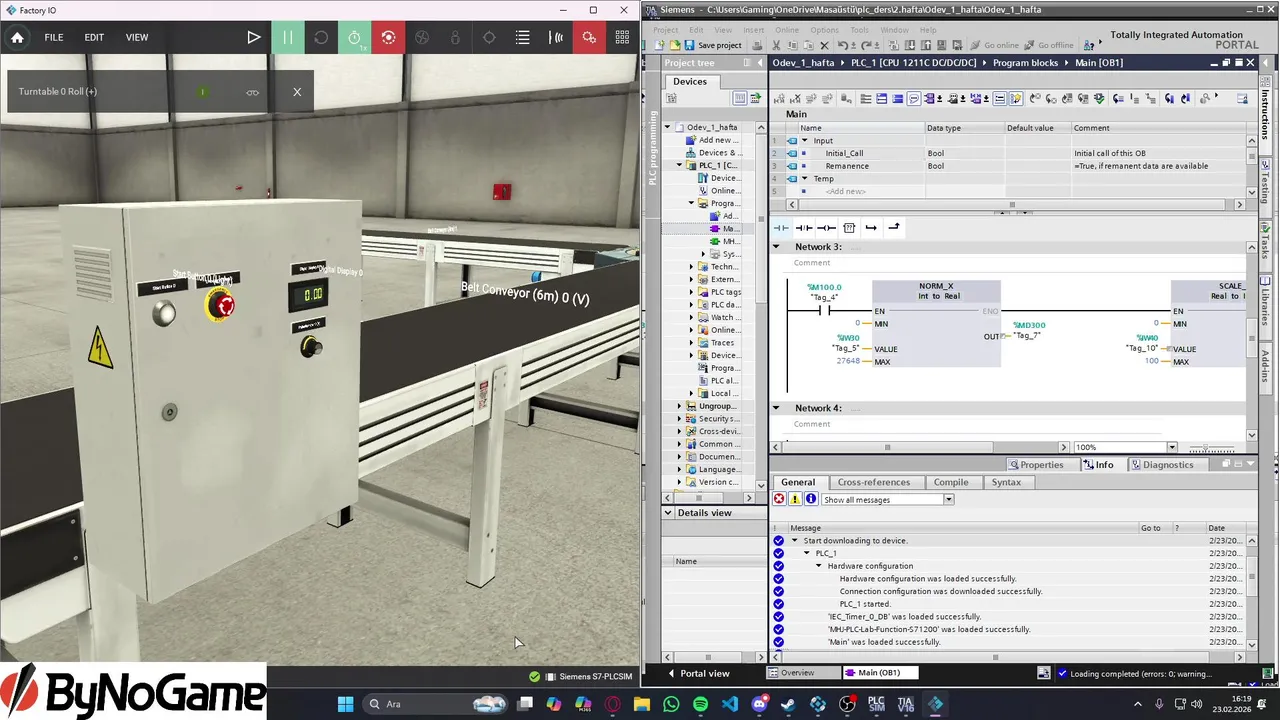Open the Factory IO parts palette grid icon
The image size is (1280, 720).
point(623,37)
